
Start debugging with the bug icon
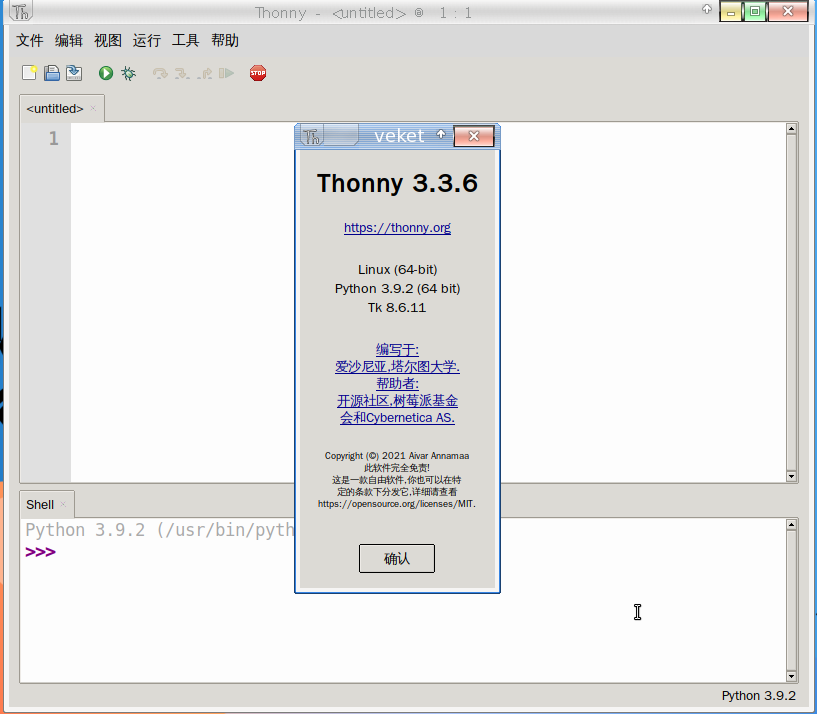pyautogui.click(x=128, y=73)
